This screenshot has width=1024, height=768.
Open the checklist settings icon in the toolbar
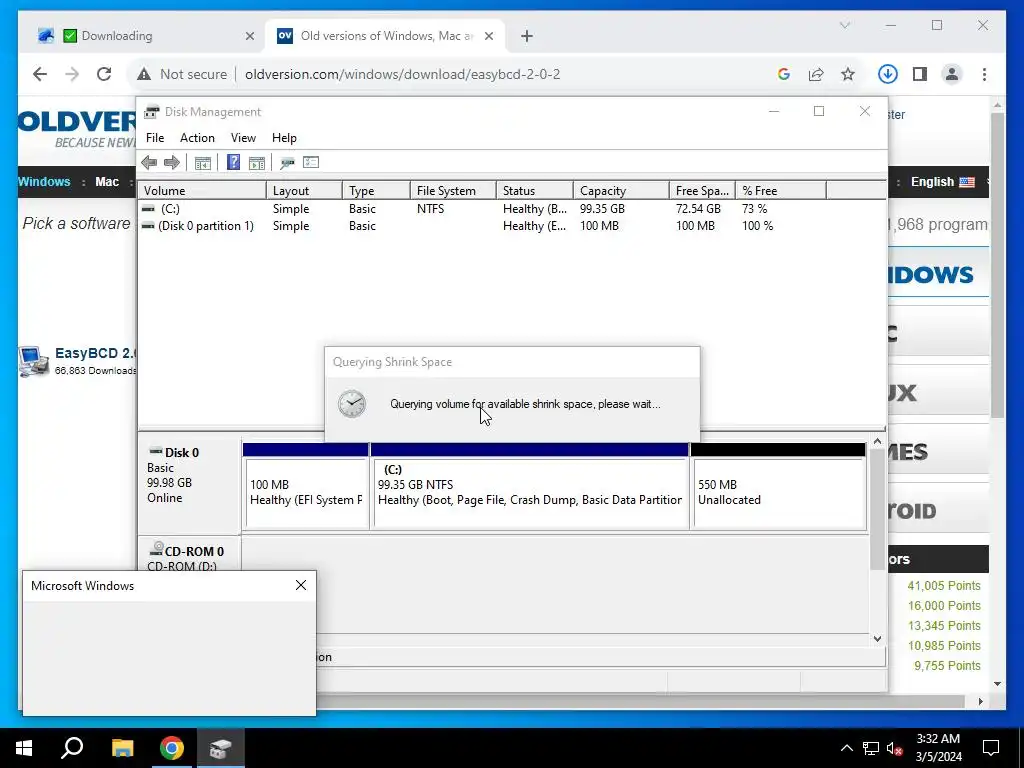coord(311,163)
